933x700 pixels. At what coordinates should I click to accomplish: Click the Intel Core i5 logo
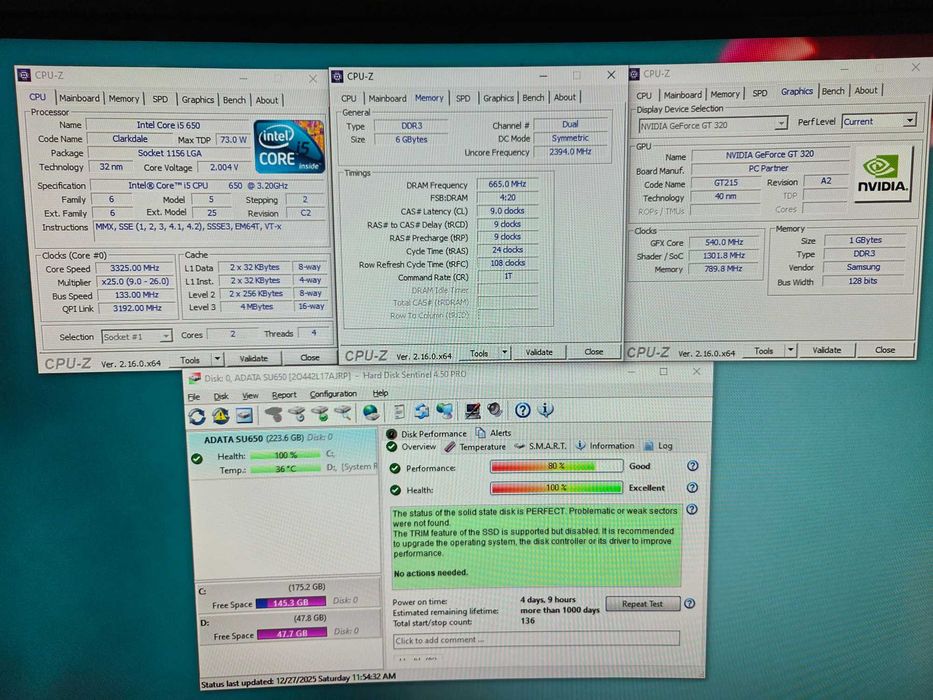coord(289,146)
